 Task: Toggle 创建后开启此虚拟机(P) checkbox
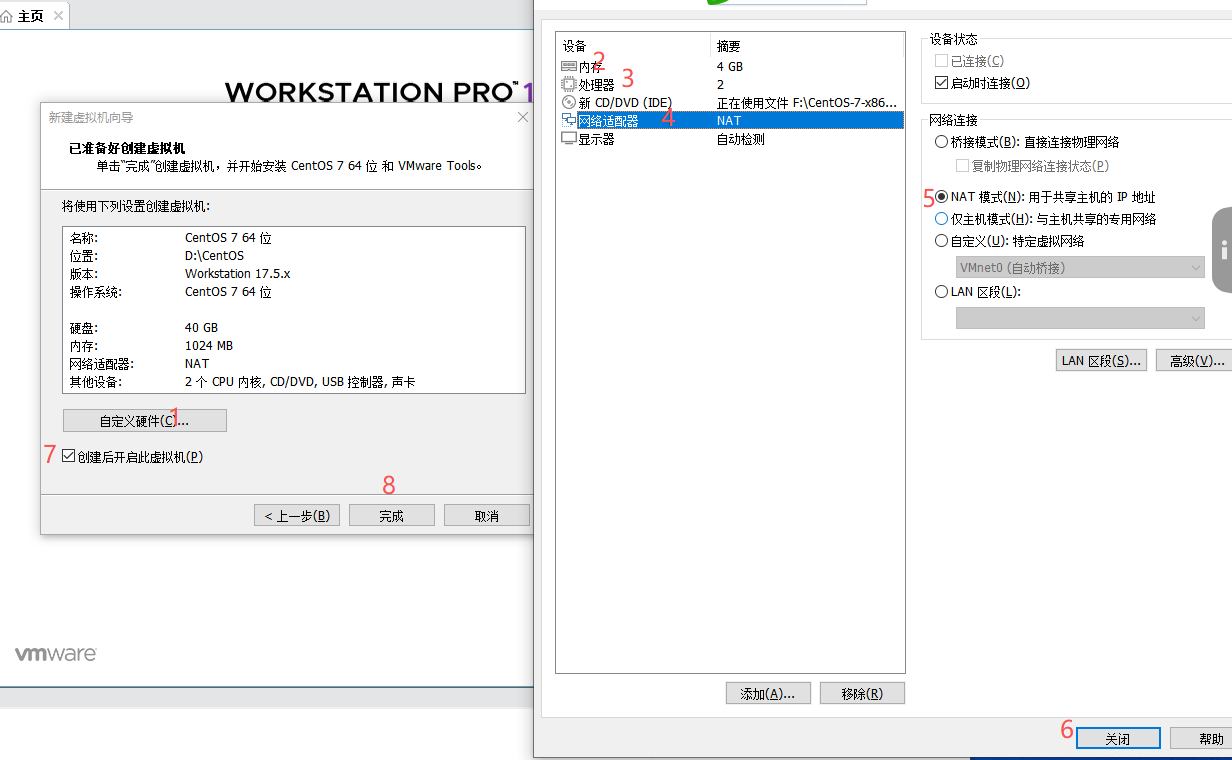(x=68, y=456)
